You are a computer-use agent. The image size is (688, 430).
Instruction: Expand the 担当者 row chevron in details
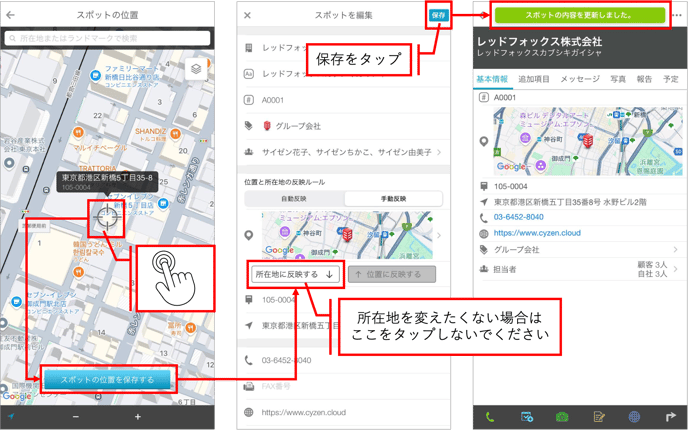pos(675,269)
